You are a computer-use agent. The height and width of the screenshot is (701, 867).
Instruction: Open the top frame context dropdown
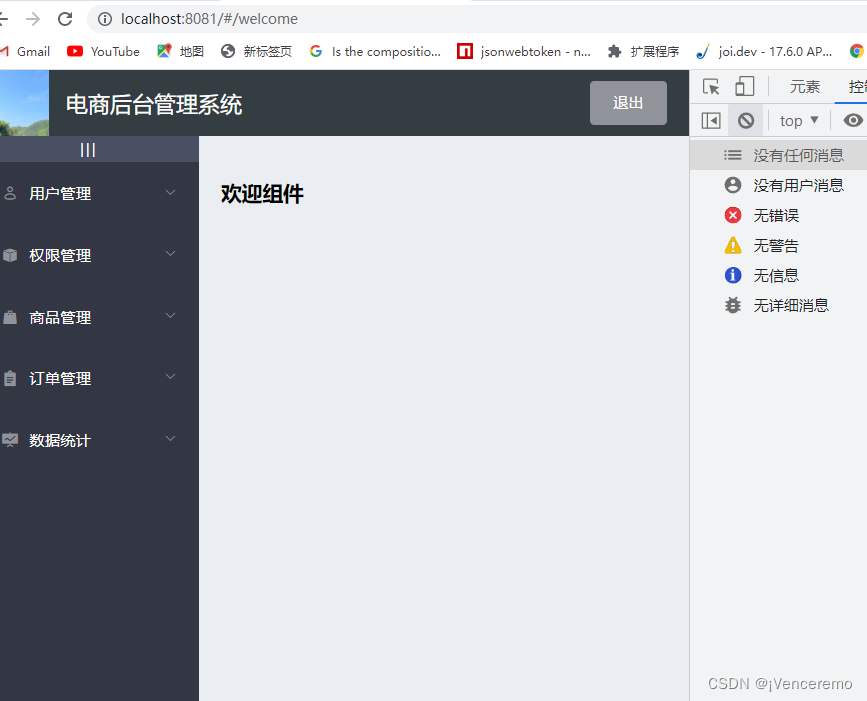(x=797, y=120)
